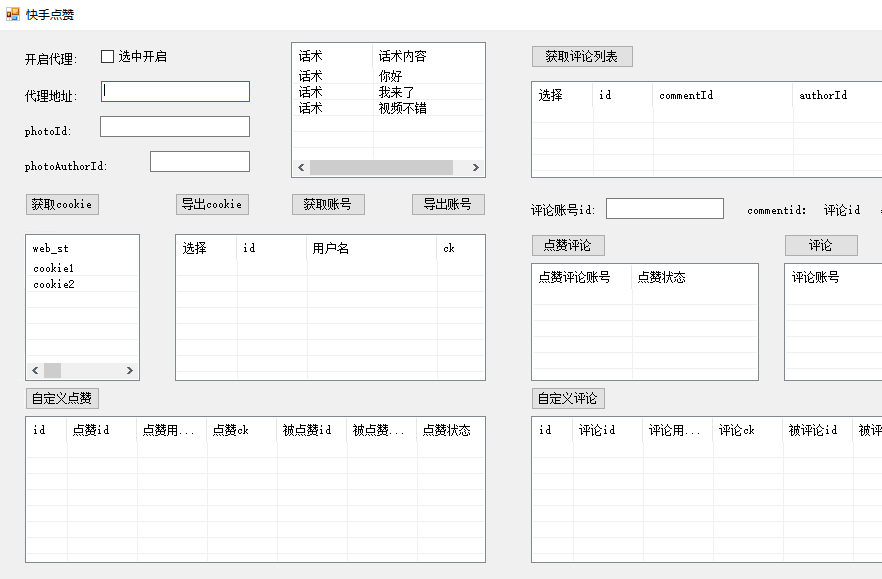This screenshot has height=579, width=882.
Task: Select the 你好 话术 row
Action: coord(388,76)
